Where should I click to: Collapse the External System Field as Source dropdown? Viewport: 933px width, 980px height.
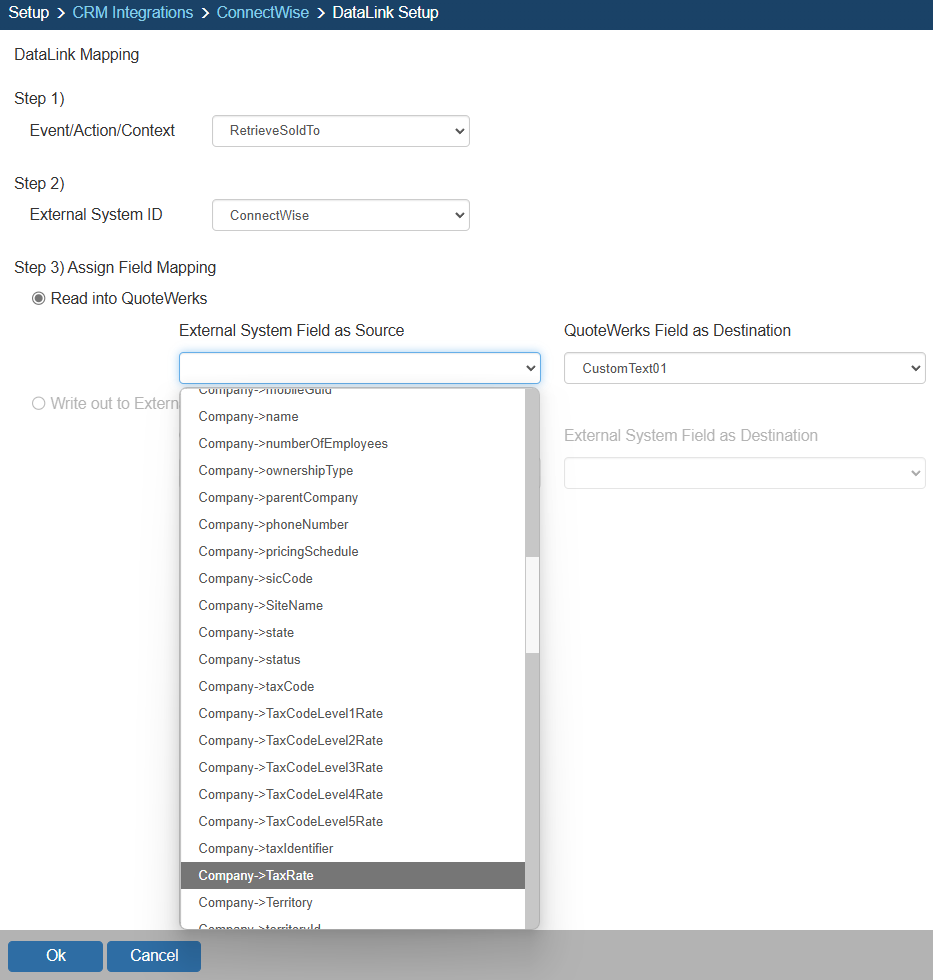(x=359, y=368)
